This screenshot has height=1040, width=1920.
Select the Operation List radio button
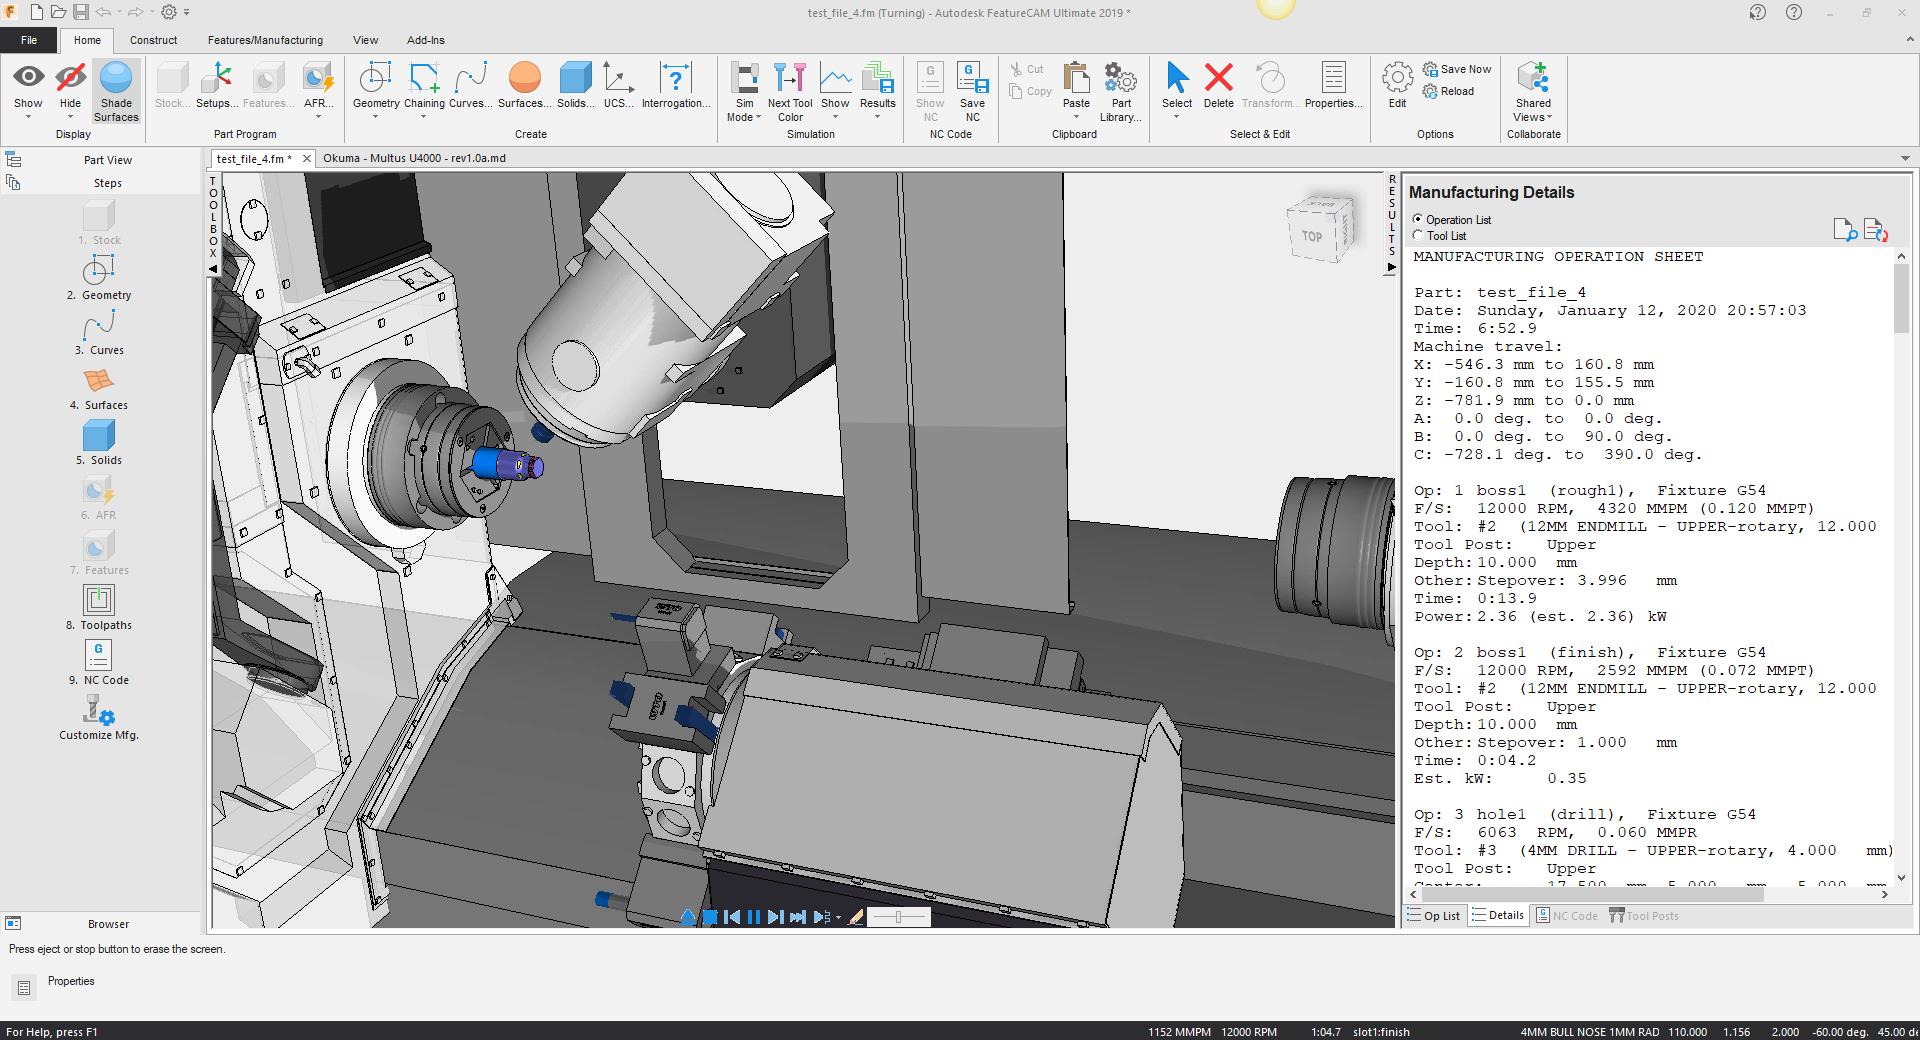1417,219
